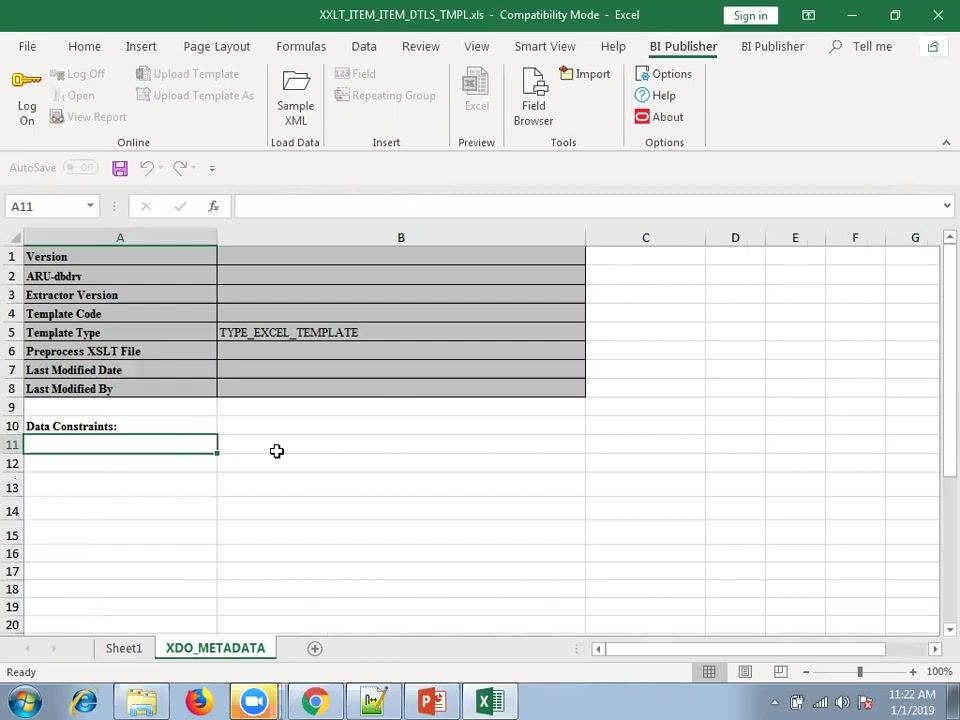Viewport: 960px width, 720px height.
Task: Switch to the Formulas ribbon tab
Action: [x=301, y=47]
